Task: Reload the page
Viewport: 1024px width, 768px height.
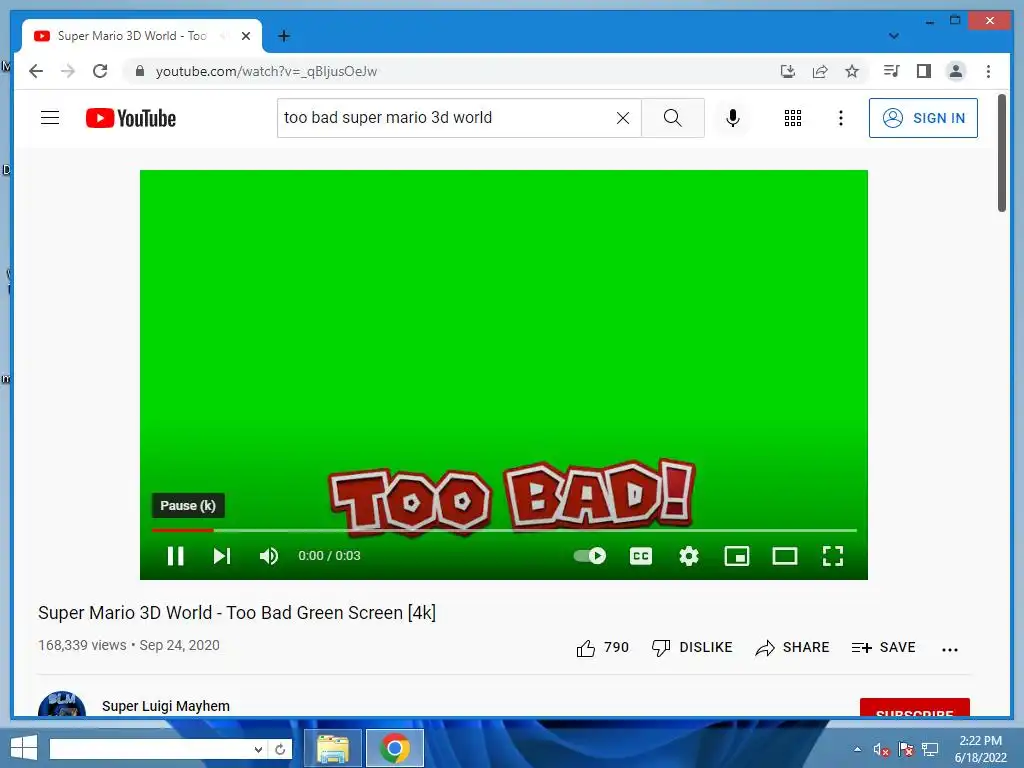Action: click(100, 71)
